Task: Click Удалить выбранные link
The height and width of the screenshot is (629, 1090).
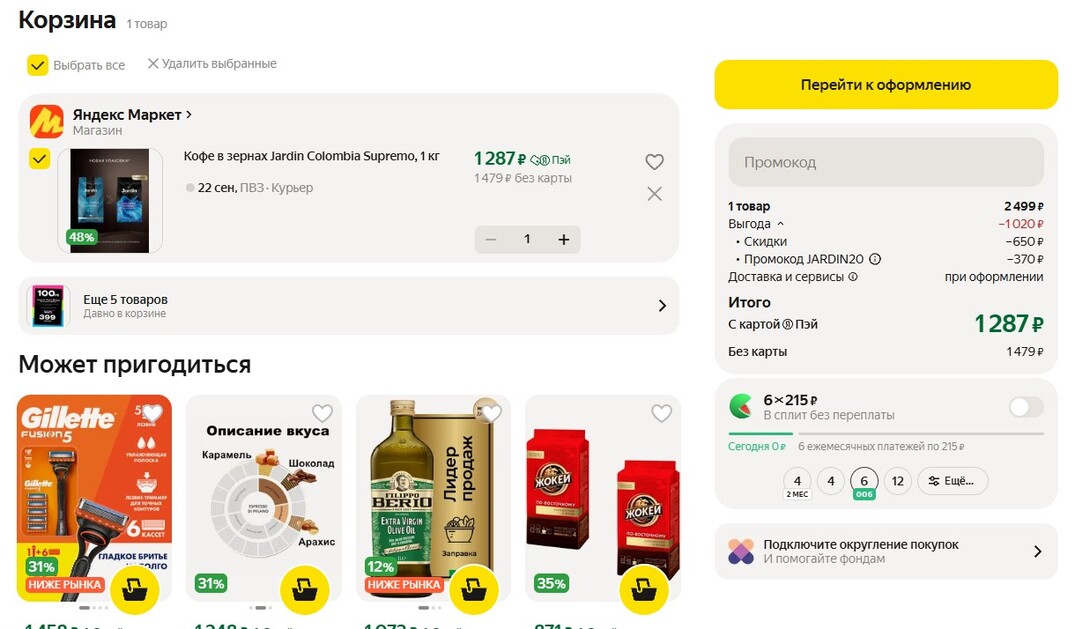Action: [212, 64]
